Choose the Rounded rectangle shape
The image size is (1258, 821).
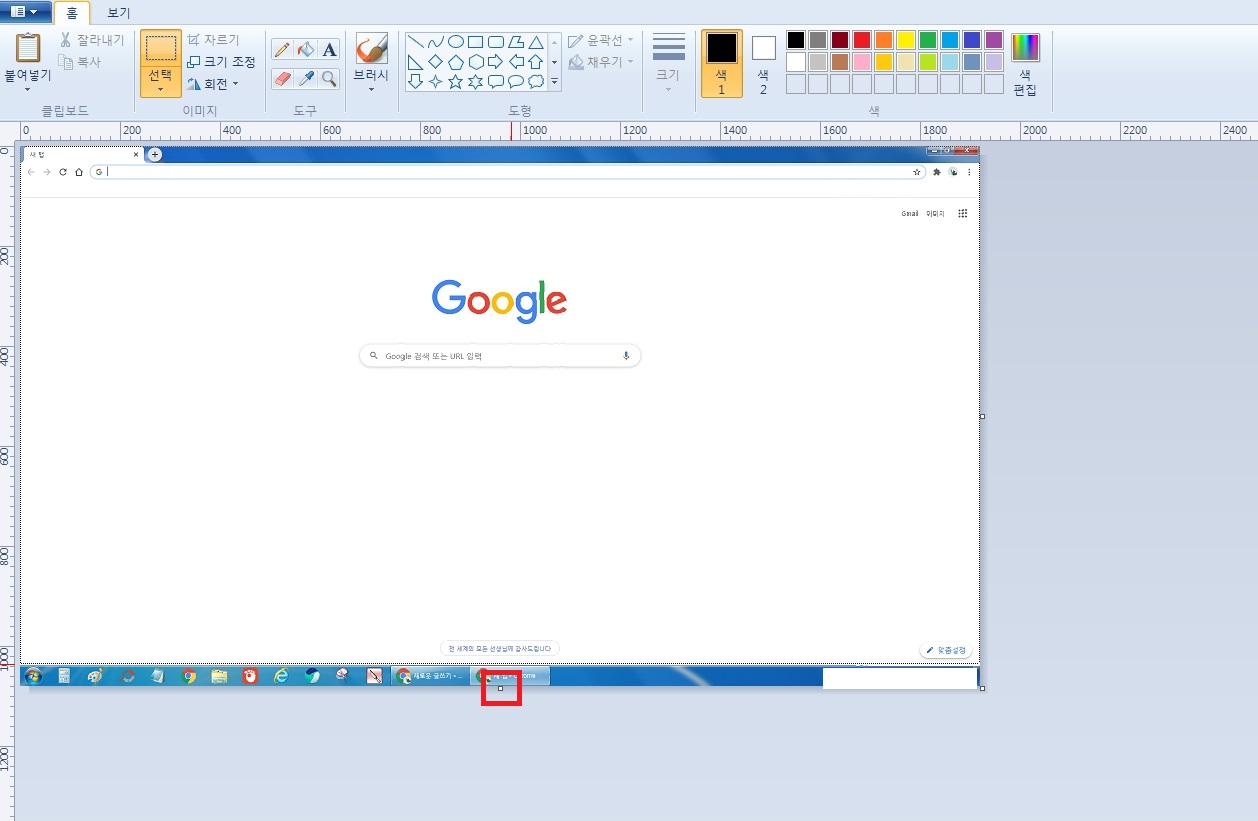[x=496, y=42]
